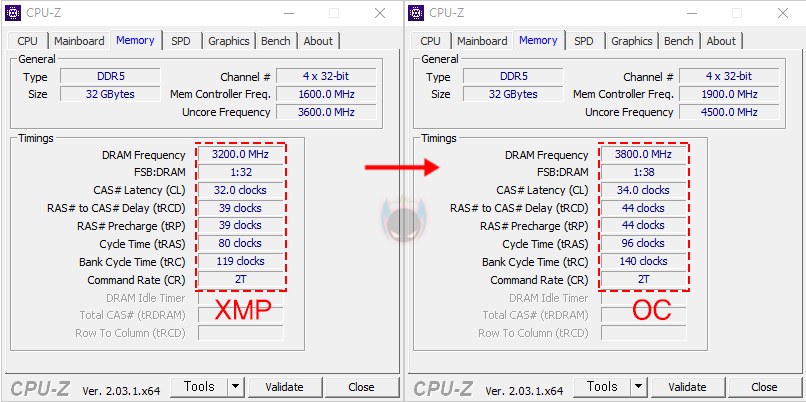Click Uncore Frequency 4500.0 MHz value
This screenshot has height=402, width=806.
[x=729, y=112]
